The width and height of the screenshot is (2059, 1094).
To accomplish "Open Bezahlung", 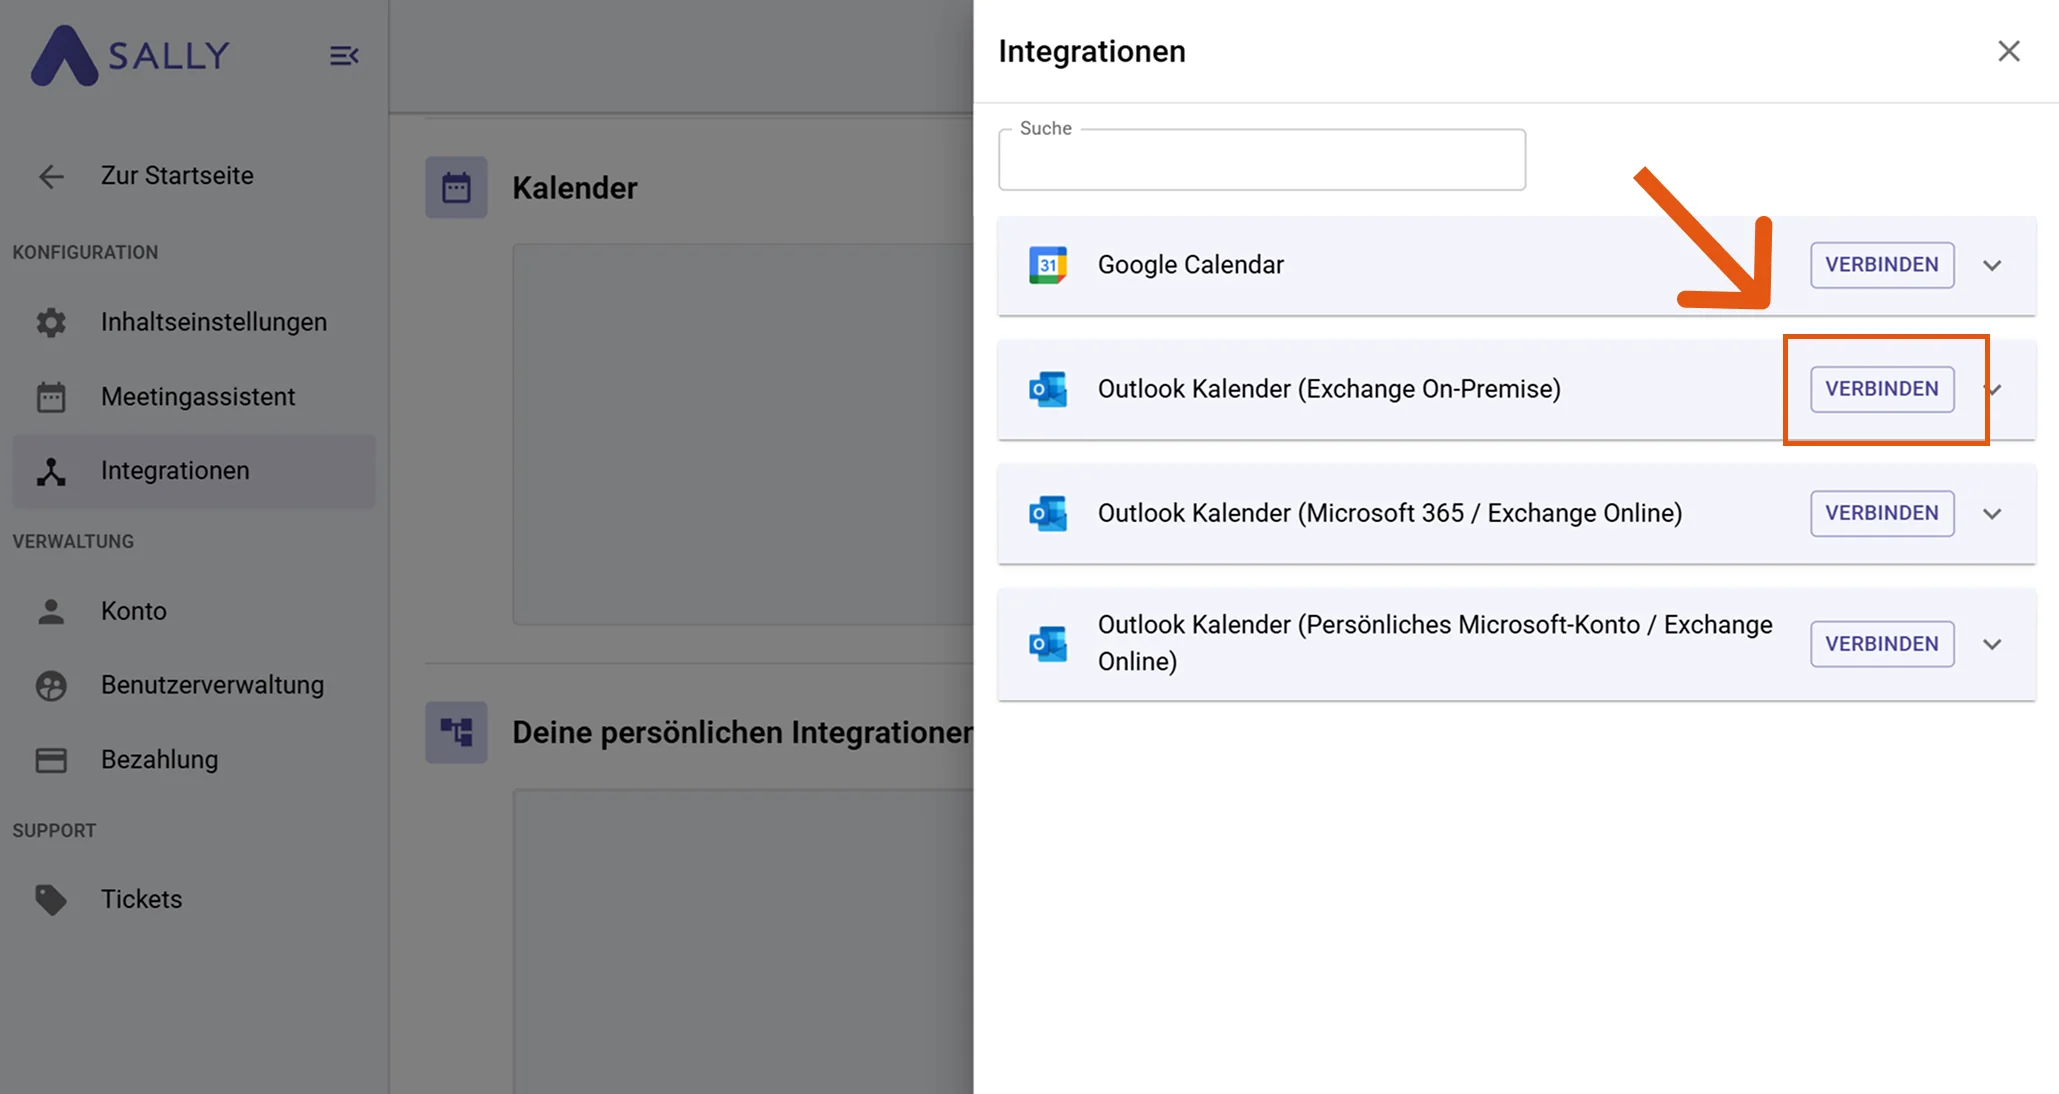I will pyautogui.click(x=160, y=759).
